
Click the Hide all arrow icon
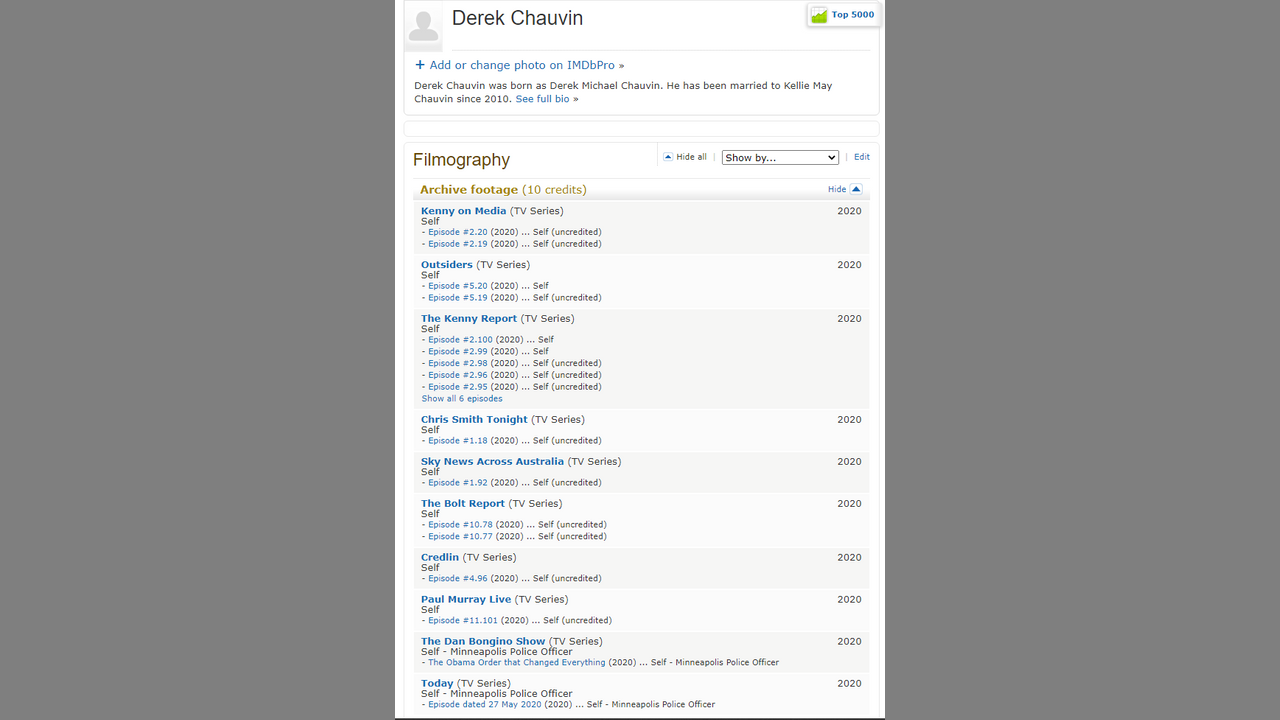[x=668, y=157]
